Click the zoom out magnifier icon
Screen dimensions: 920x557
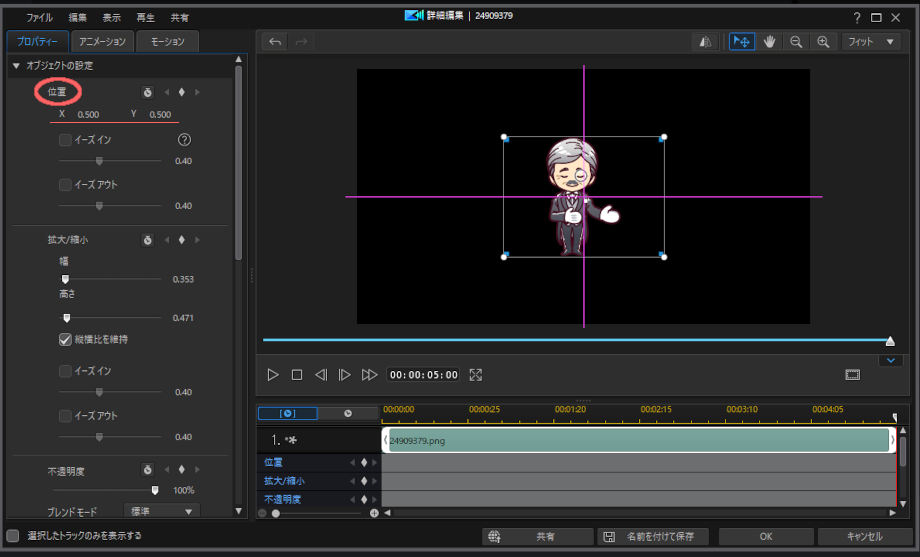coord(796,42)
